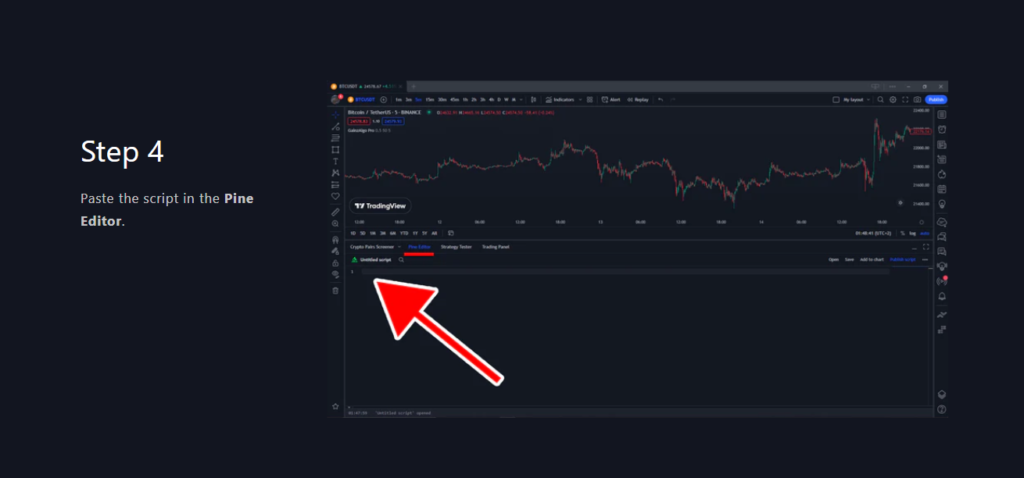Click Add to chart in Pine Editor
Image resolution: width=1024 pixels, height=478 pixels.
871,259
